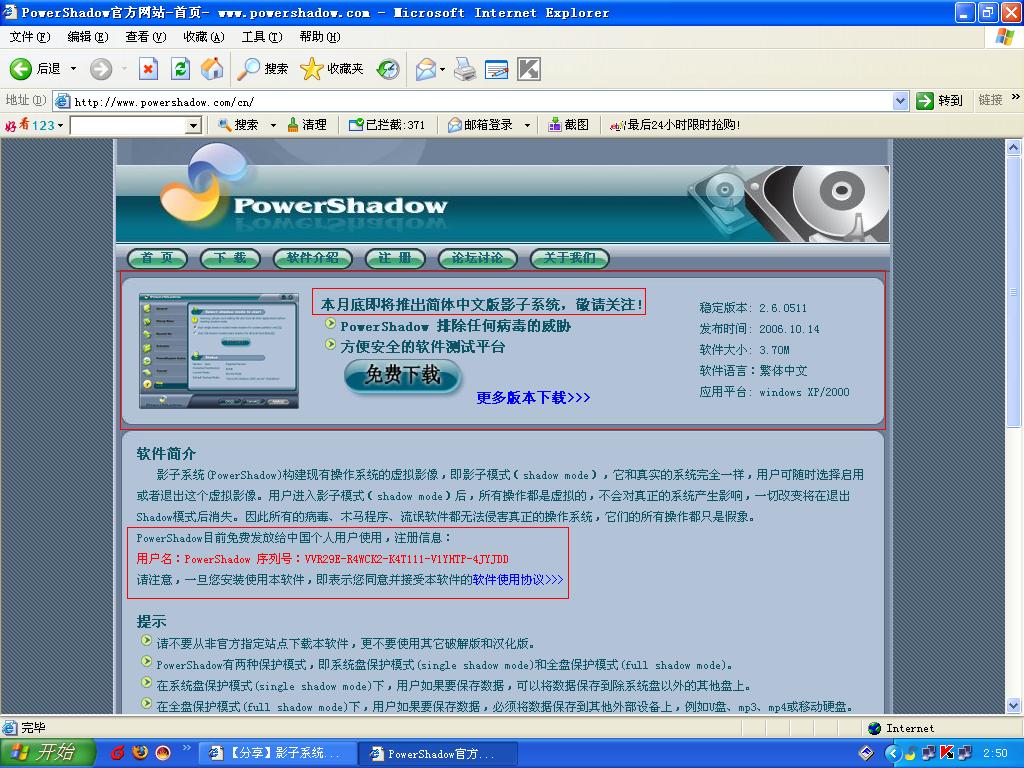Click the 论坛讨论 navigation button
Viewport: 1024px width, 768px height.
click(x=477, y=258)
